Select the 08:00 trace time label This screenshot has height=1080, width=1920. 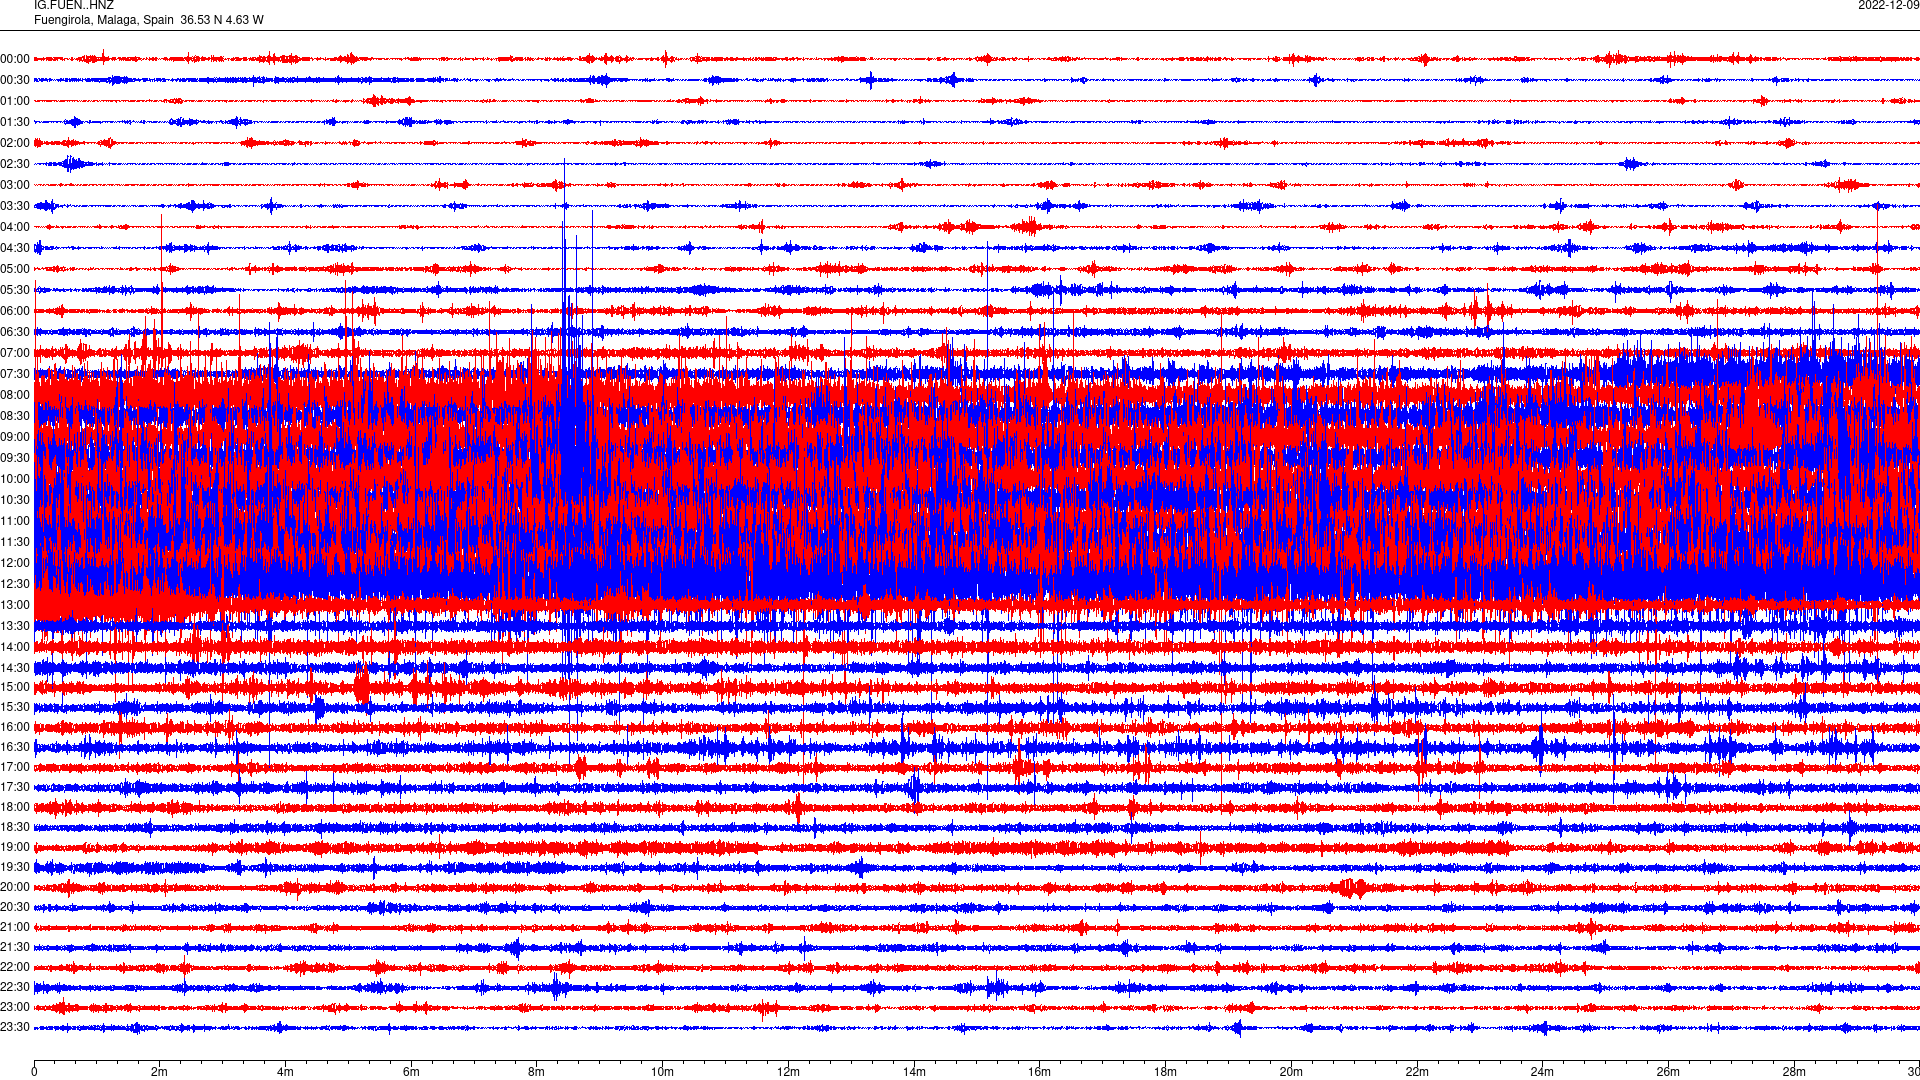coord(15,395)
